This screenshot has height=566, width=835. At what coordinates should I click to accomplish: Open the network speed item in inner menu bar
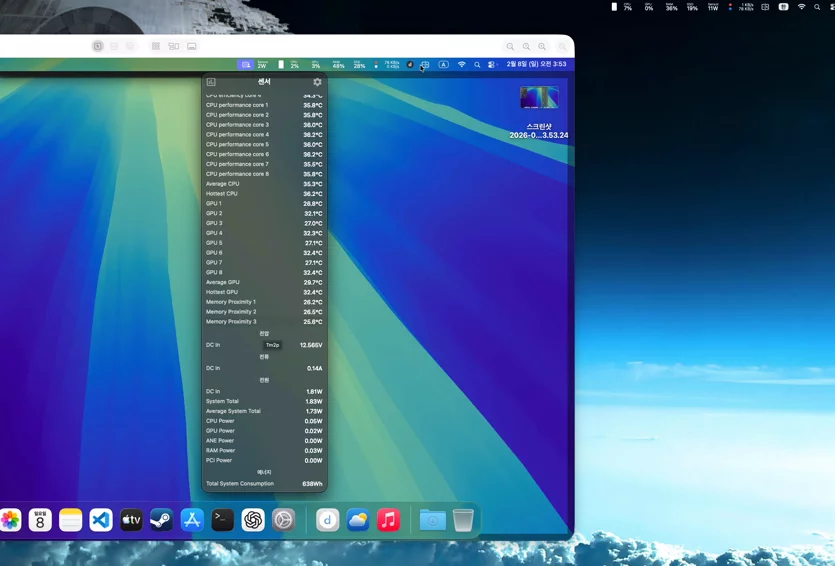(387, 64)
